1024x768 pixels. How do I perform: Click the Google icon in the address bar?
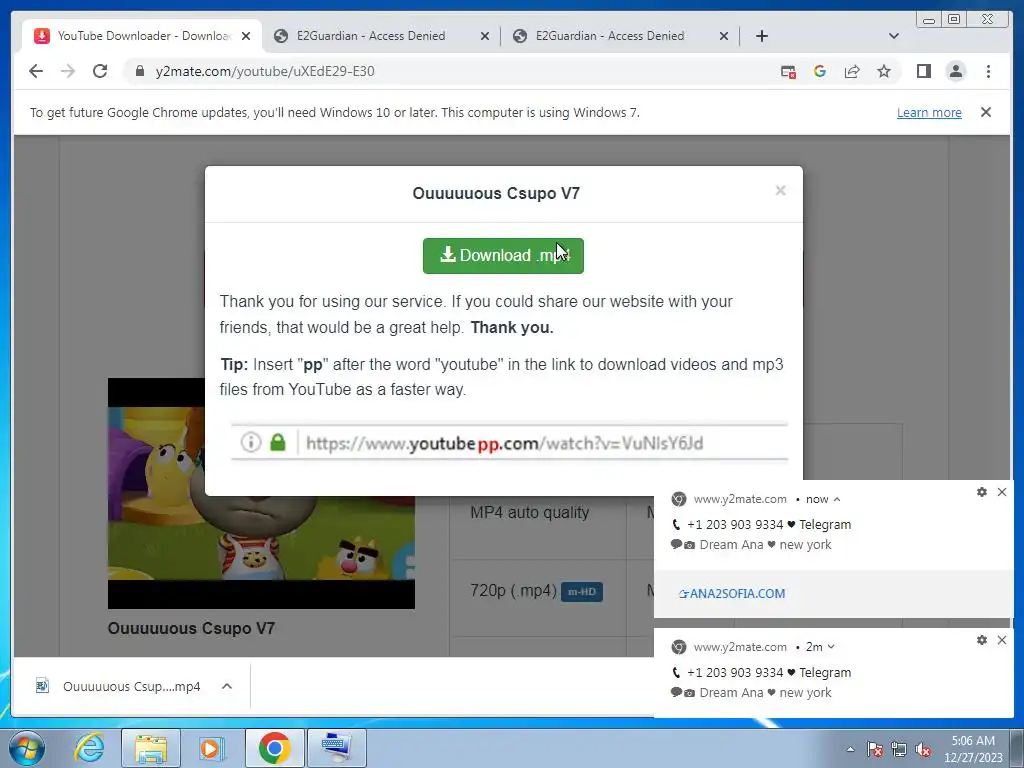coord(820,71)
